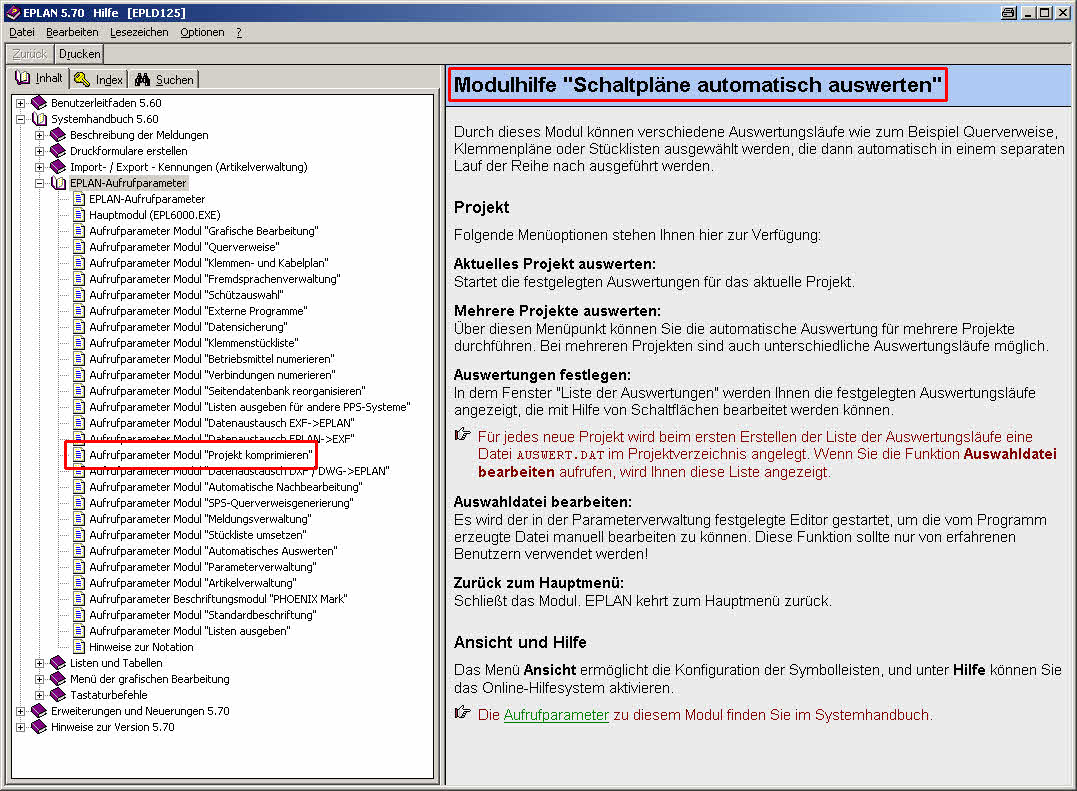Click the page icon of "Meldungsverwaltung"
Screen dimensions: 1077x791
(x=79, y=518)
